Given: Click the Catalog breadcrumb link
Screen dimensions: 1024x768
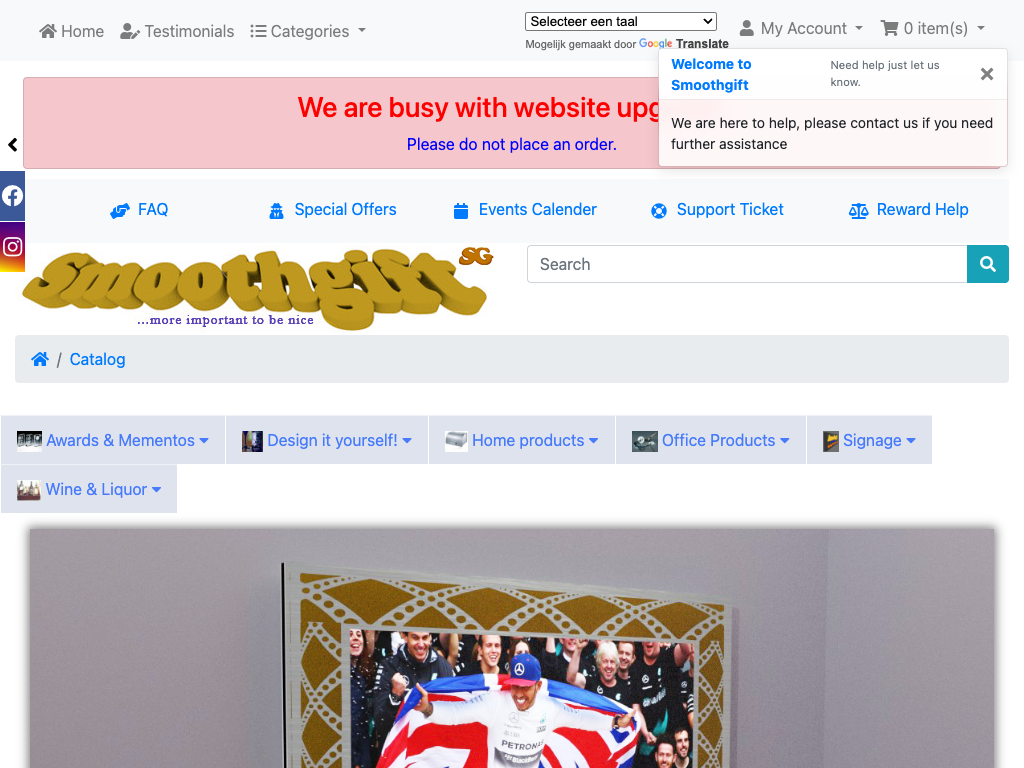Looking at the screenshot, I should point(97,359).
